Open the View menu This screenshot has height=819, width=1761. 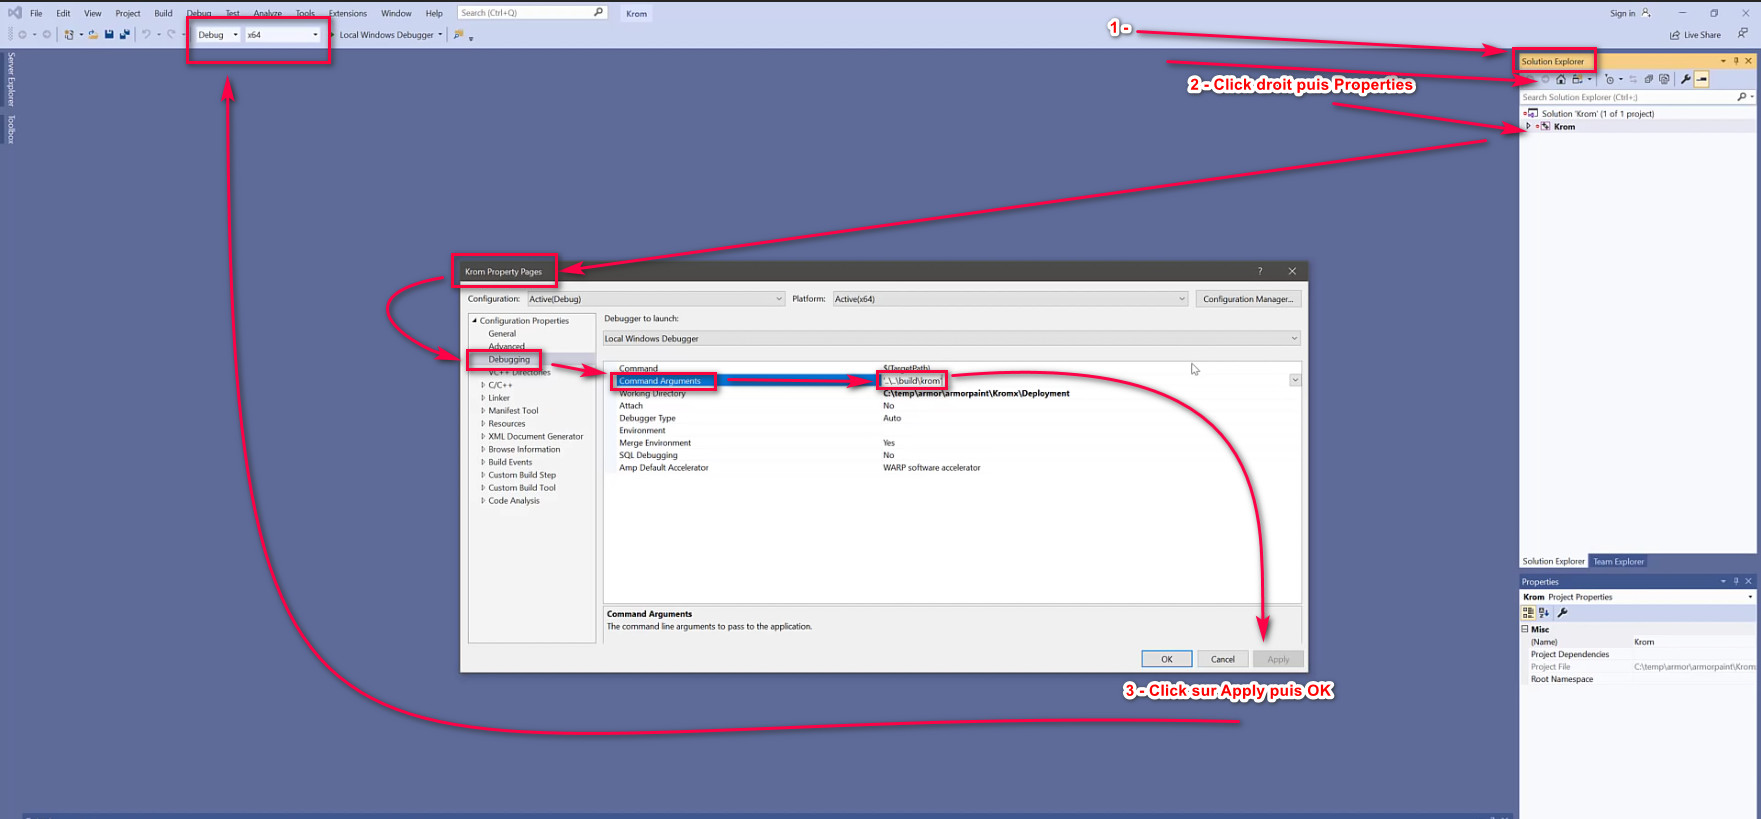tap(92, 13)
